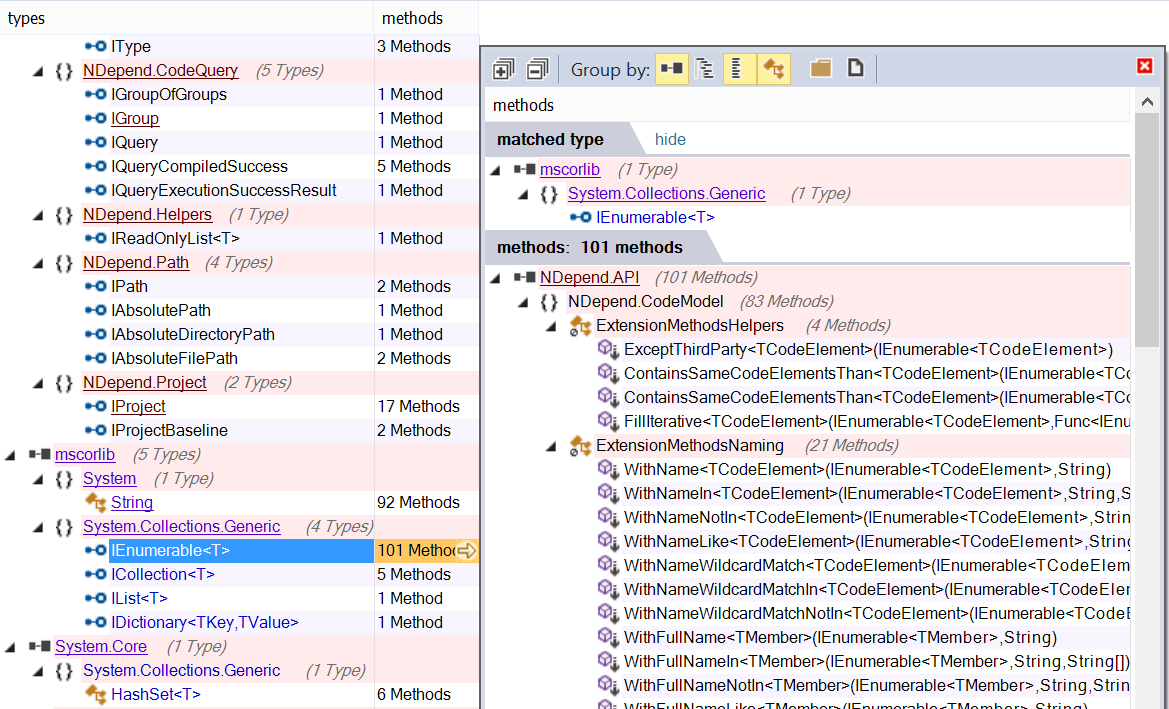Viewport: 1169px width, 709px height.
Task: Open the IProject interface link
Action: 138,406
